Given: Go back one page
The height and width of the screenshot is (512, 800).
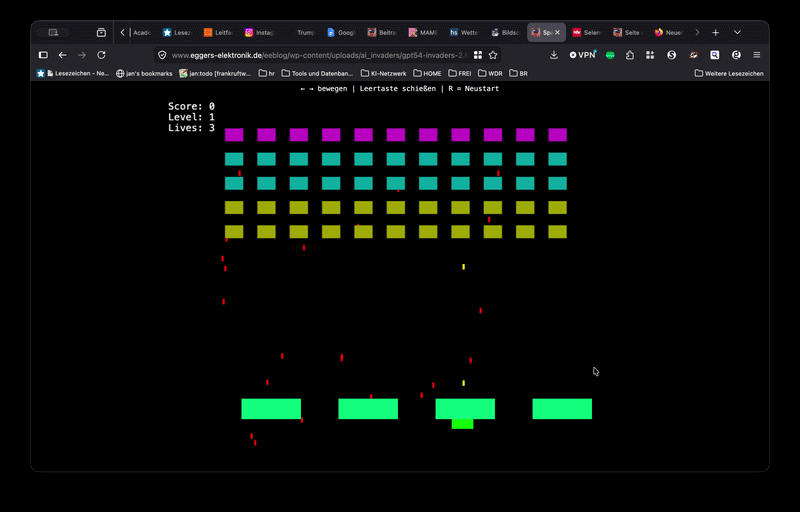Looking at the screenshot, I should [62, 55].
